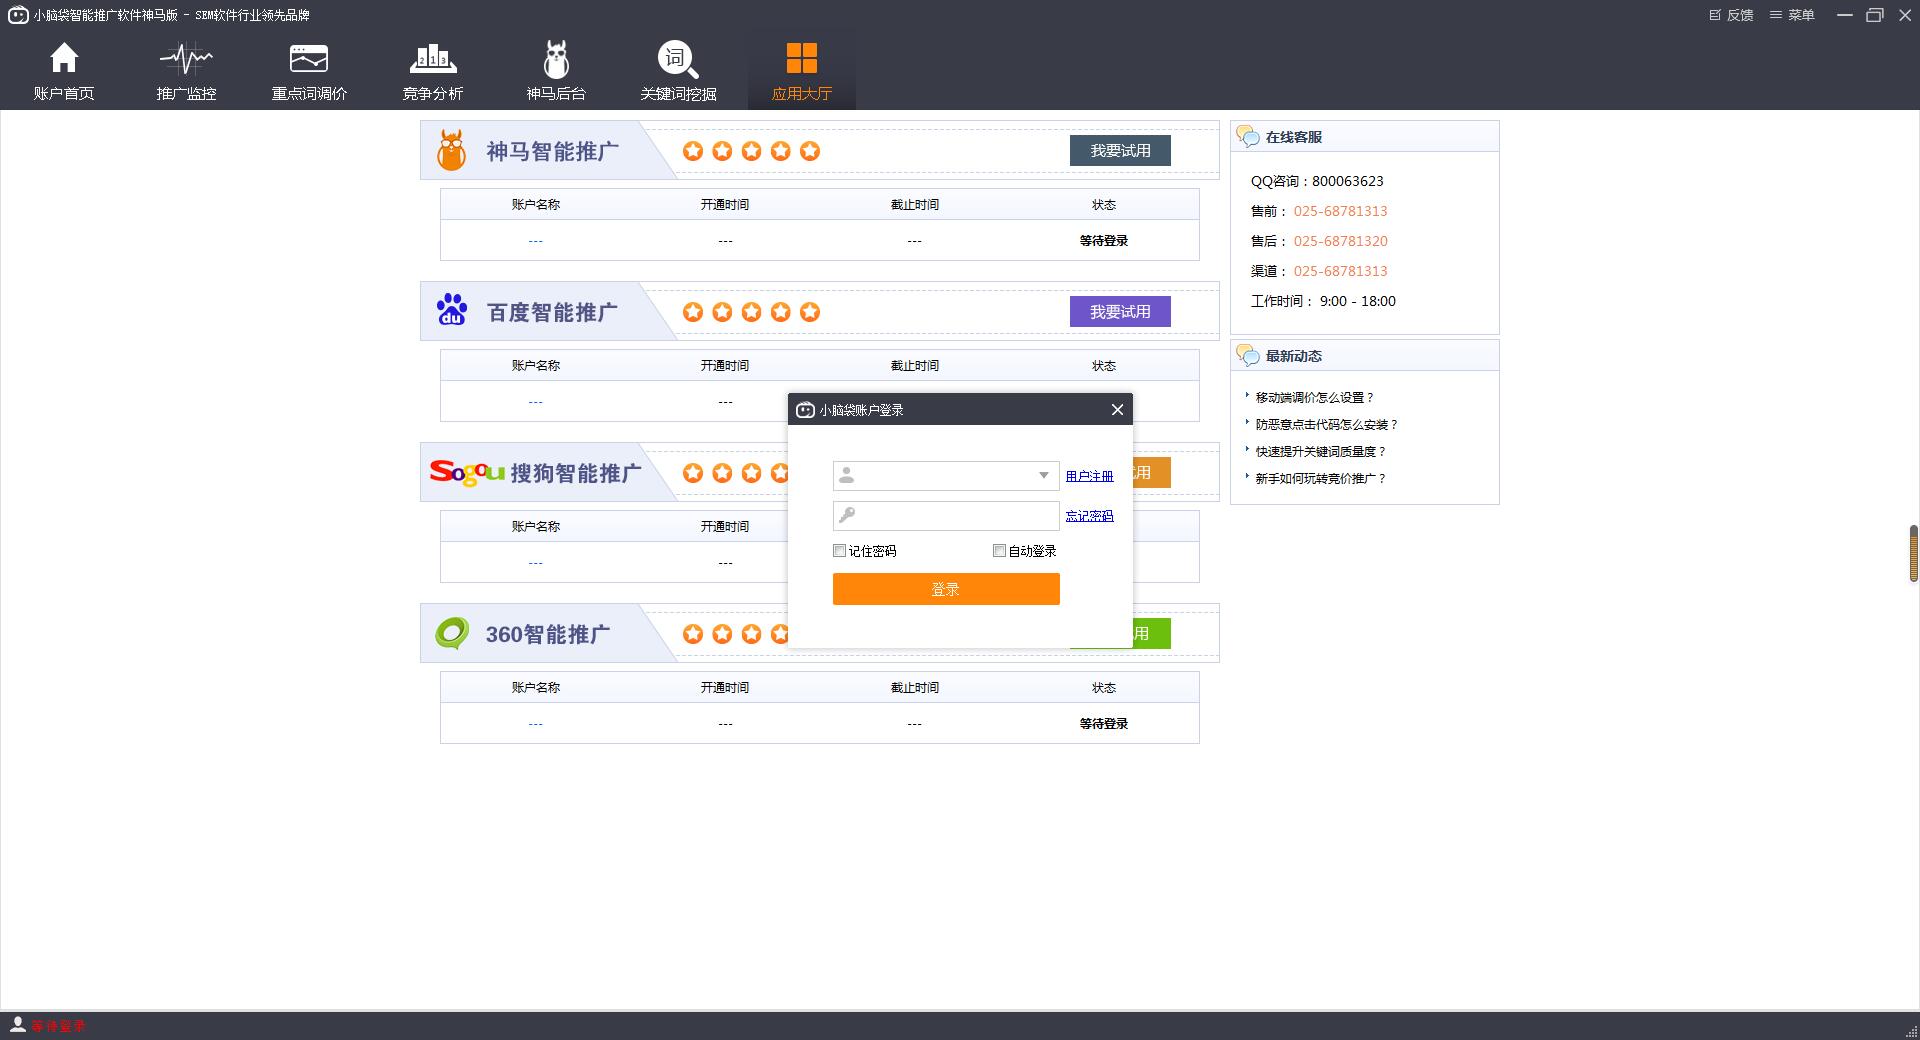
Task: Click 我要试用 for 神马智能推广
Action: pyautogui.click(x=1120, y=151)
